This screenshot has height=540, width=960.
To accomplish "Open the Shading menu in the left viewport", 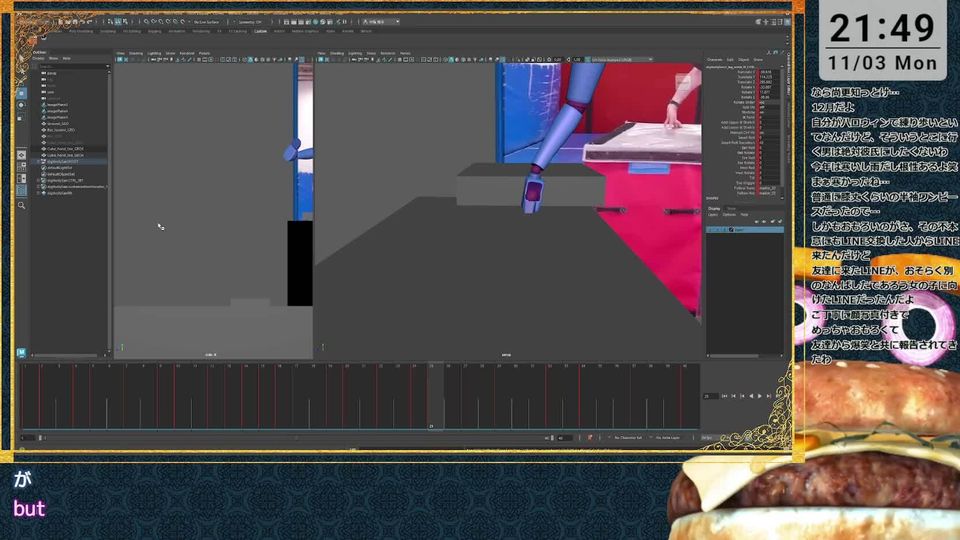I will 137,53.
